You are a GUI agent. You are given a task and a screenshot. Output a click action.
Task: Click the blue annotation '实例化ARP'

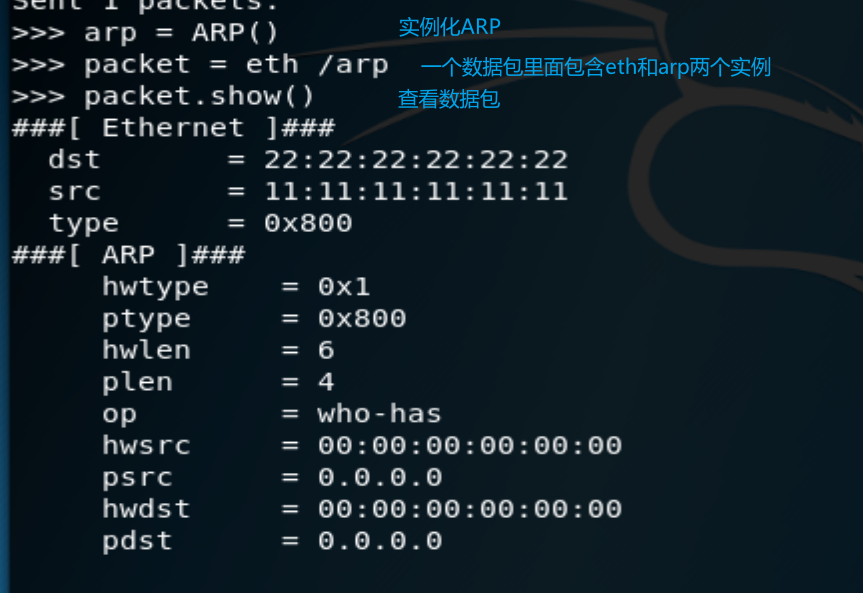tap(450, 27)
